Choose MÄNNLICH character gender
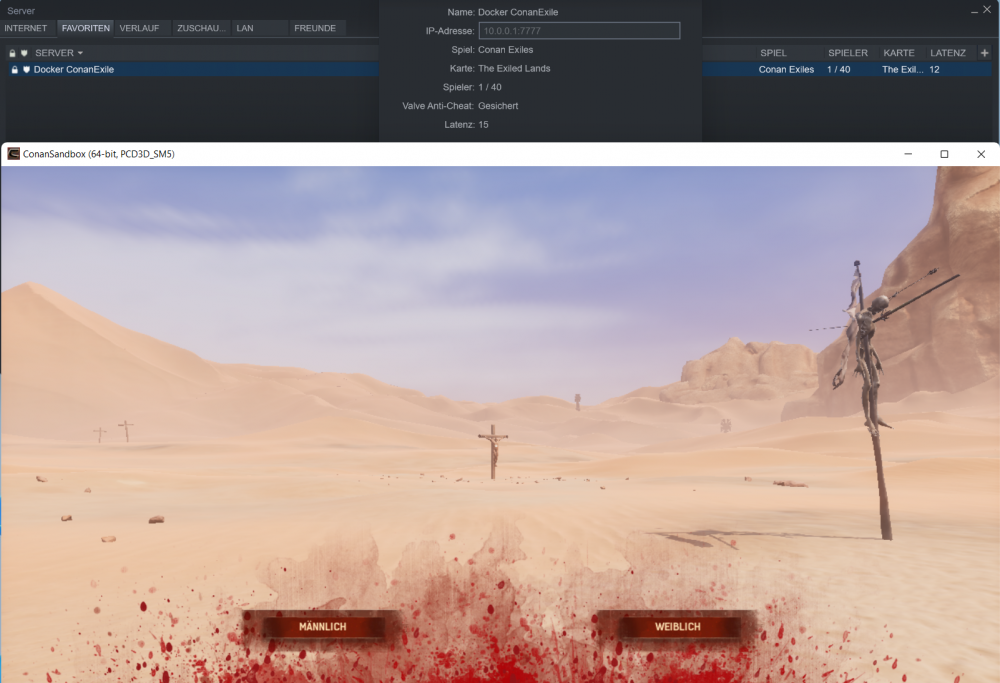This screenshot has height=683, width=1000. (323, 627)
